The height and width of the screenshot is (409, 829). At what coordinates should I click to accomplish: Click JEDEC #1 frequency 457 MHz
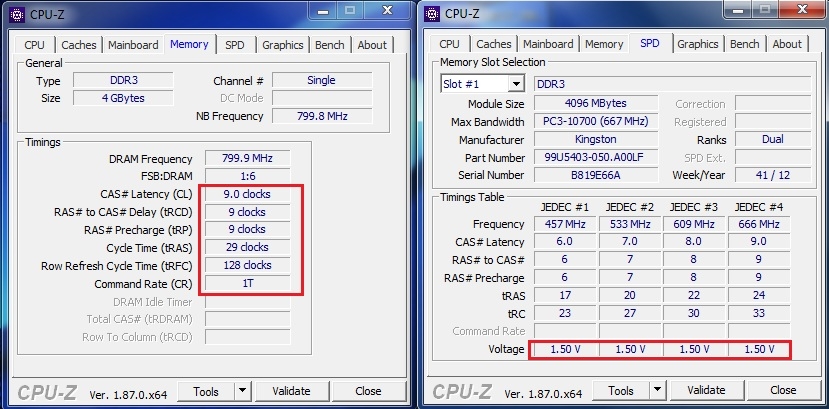pyautogui.click(x=565, y=224)
